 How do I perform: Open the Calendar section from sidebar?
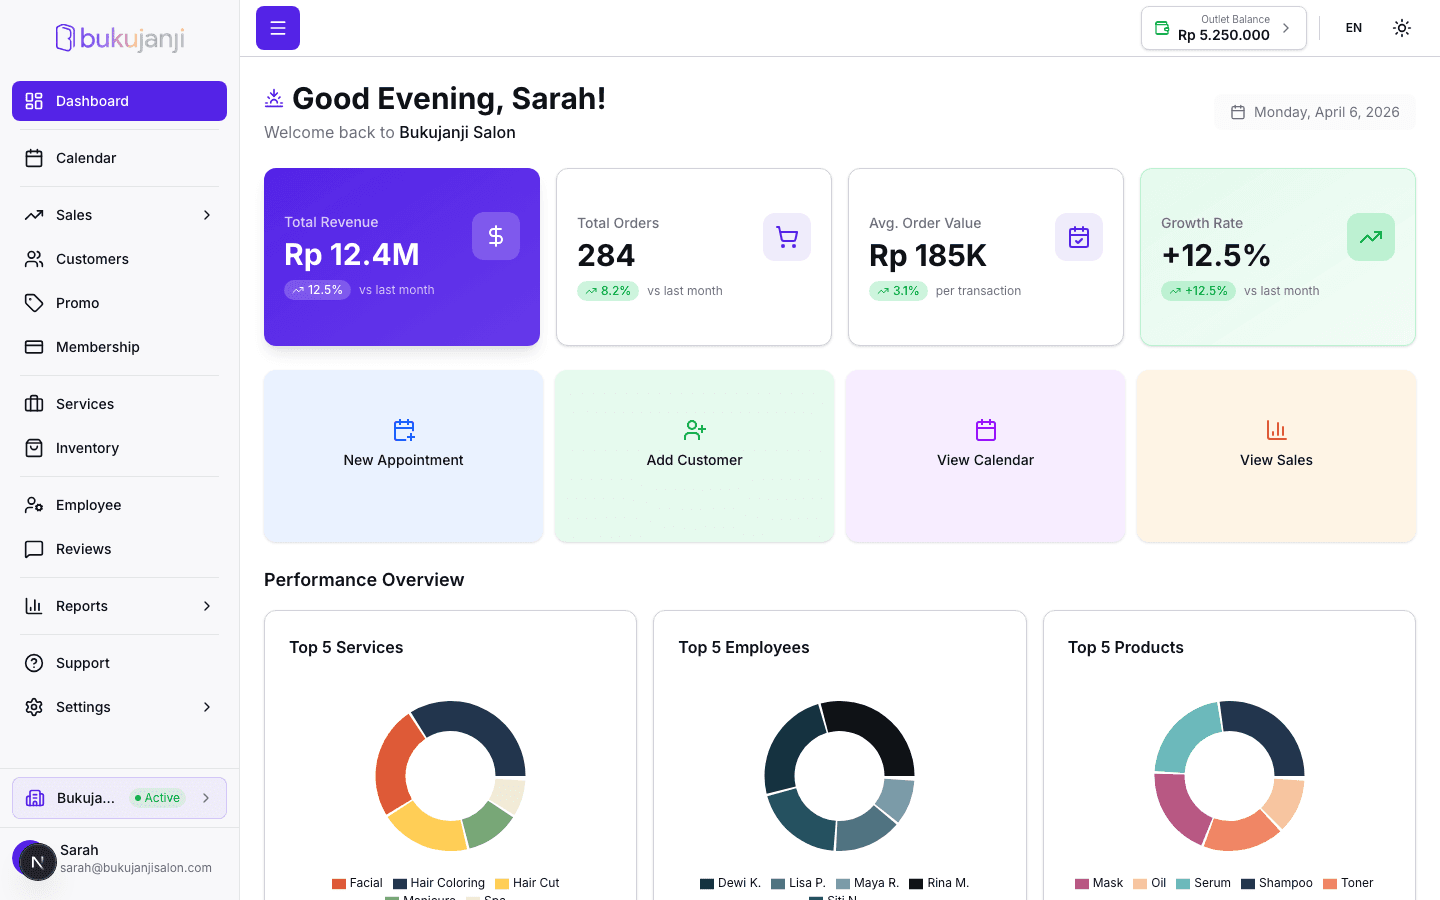[x=86, y=158]
